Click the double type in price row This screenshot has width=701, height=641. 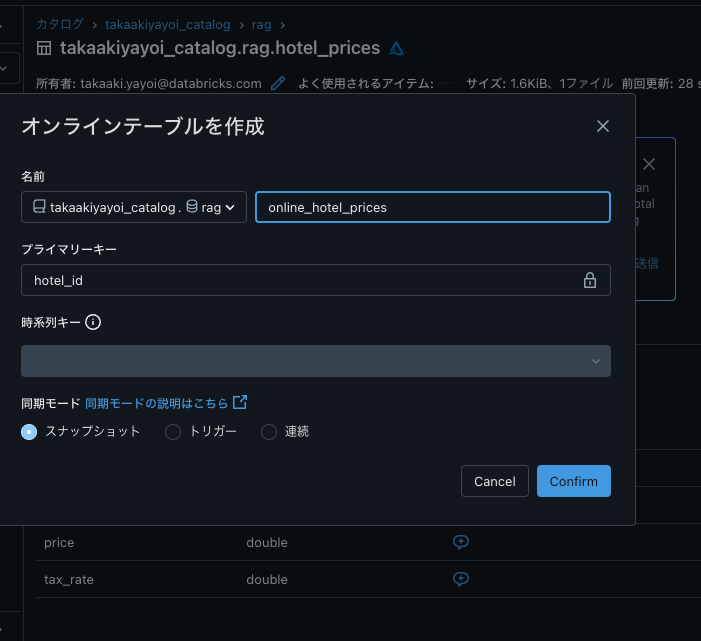267,542
